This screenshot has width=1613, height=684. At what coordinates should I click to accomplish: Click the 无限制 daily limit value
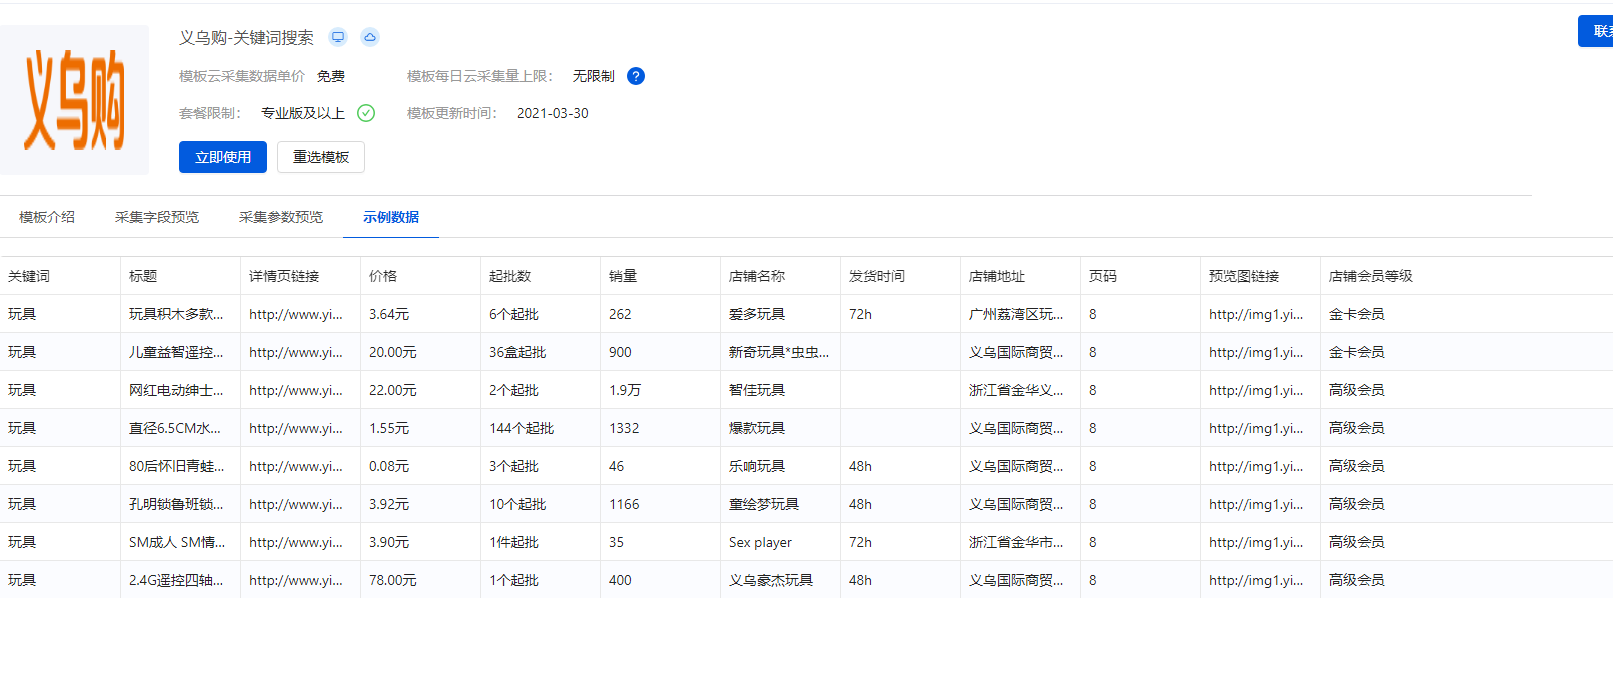594,76
